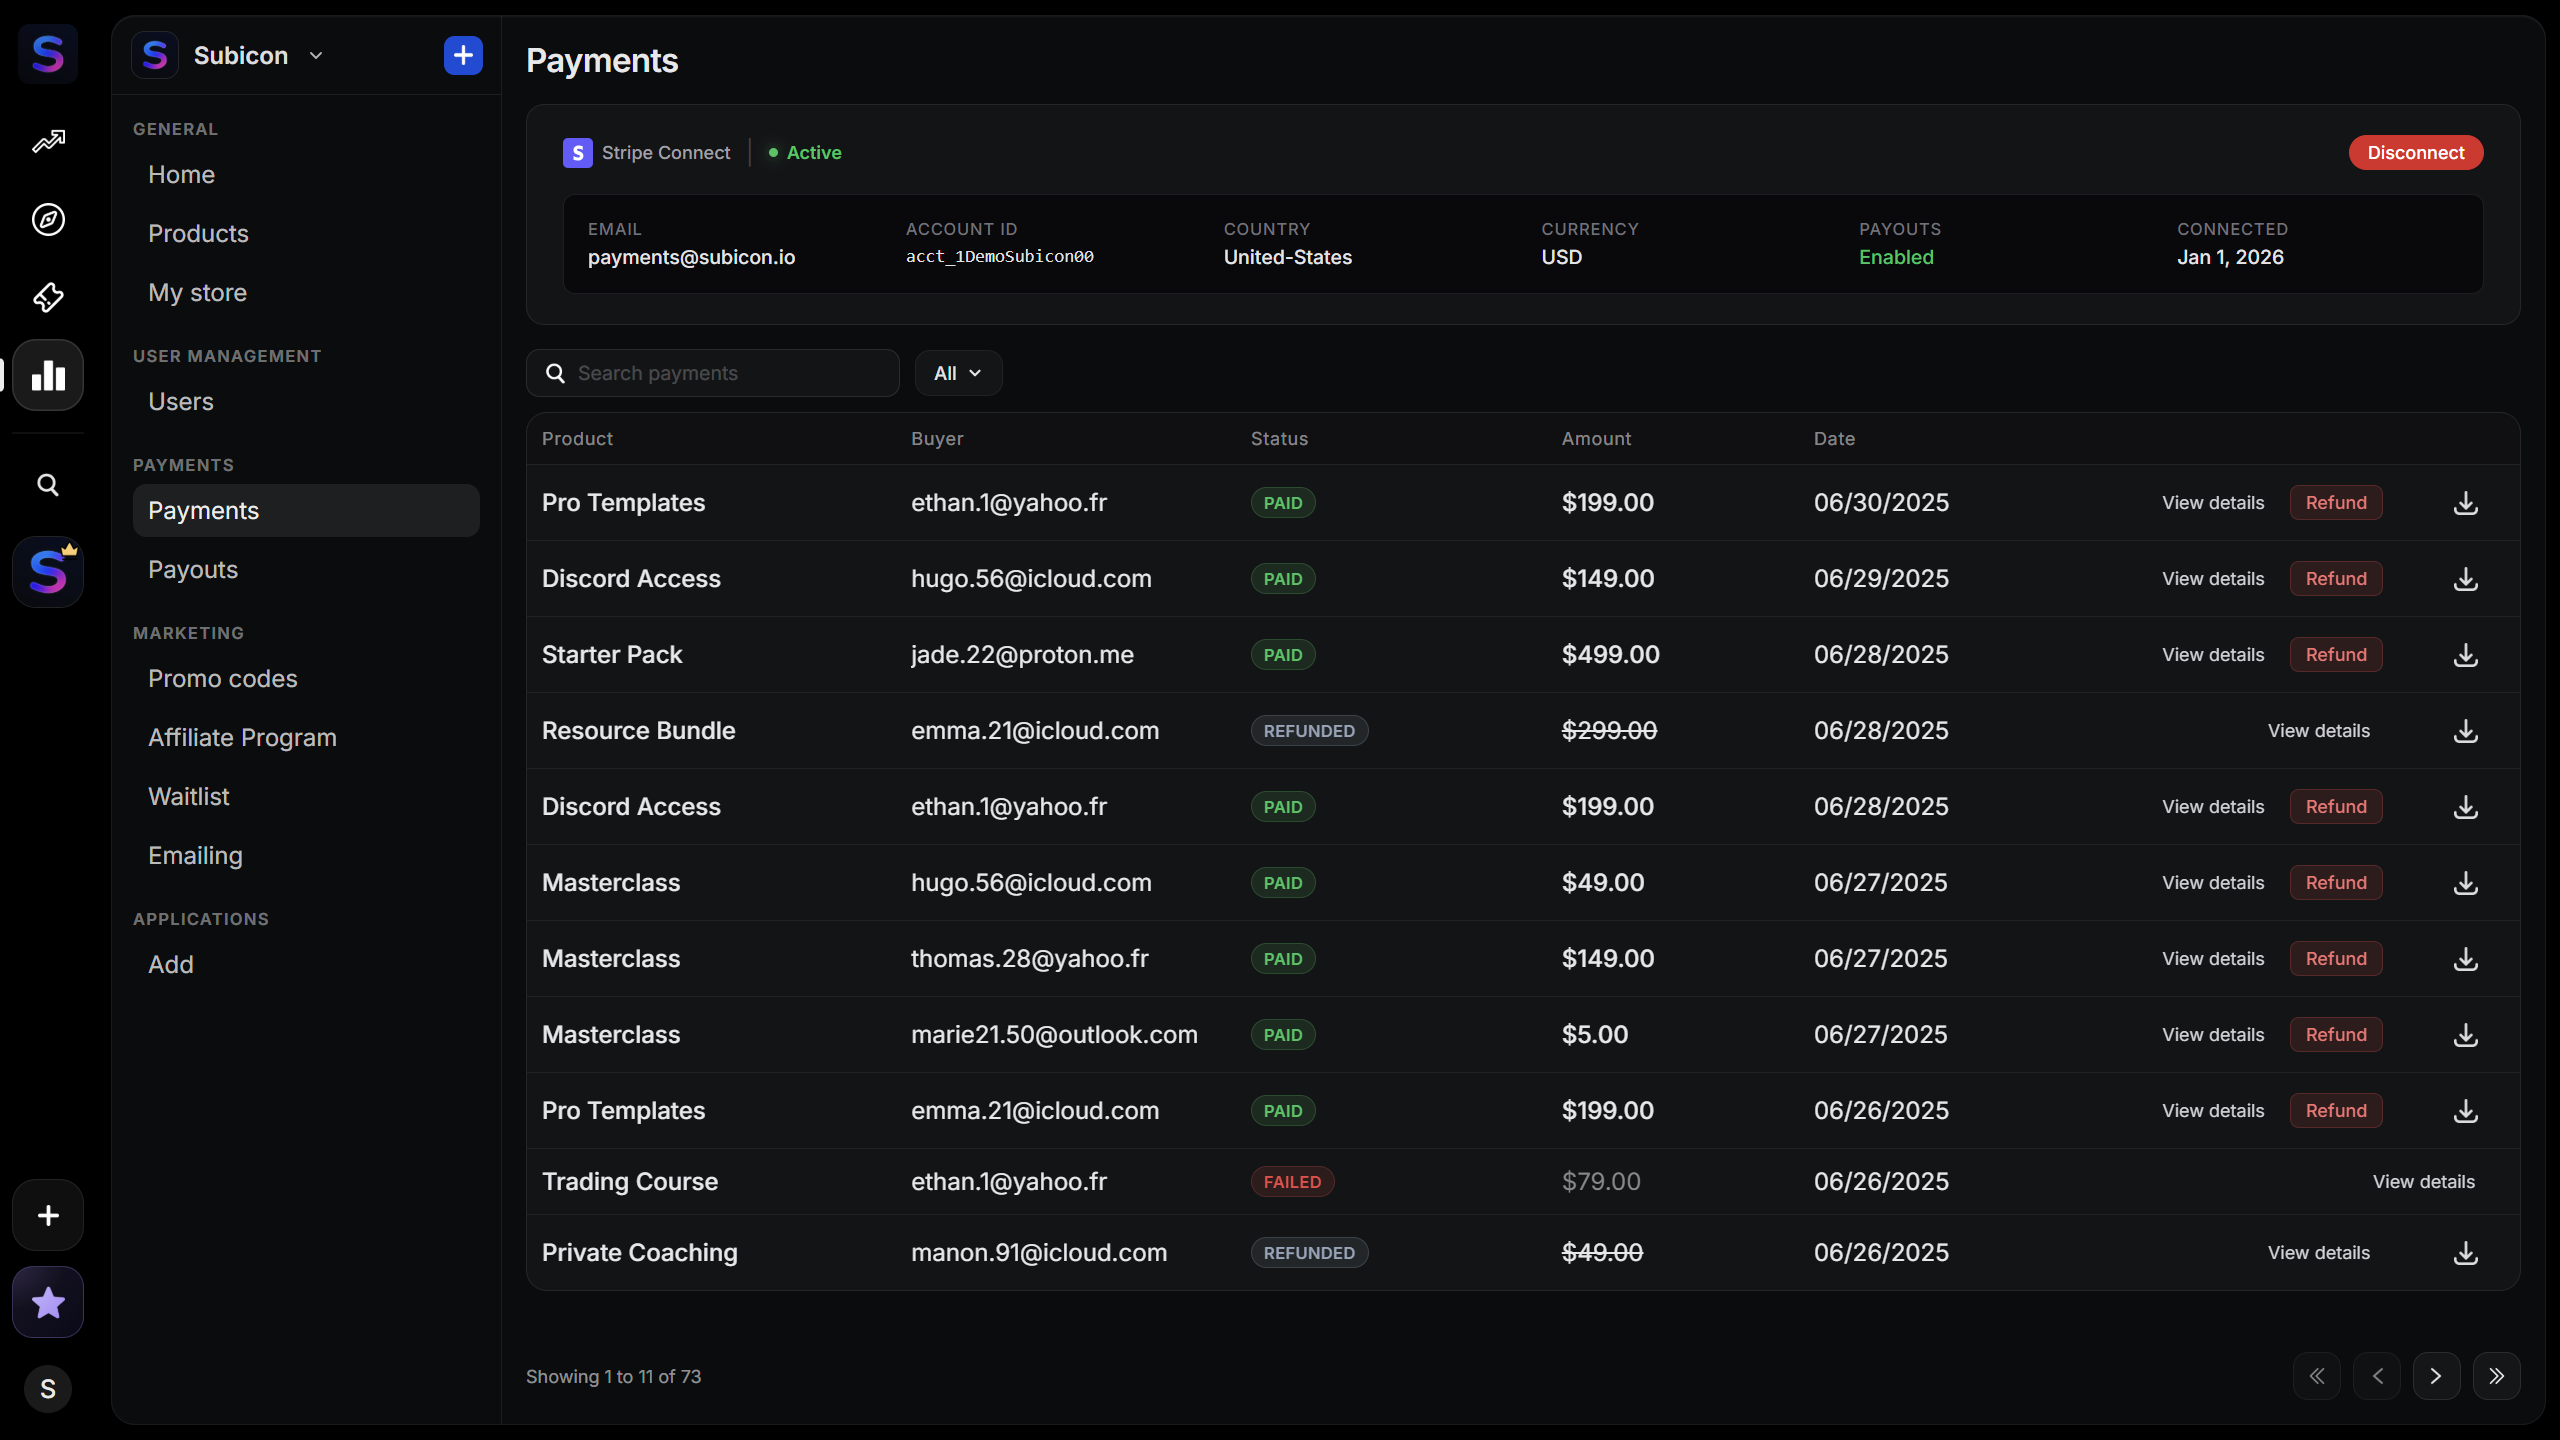Download invoice for the $149.00 Discord Access payment
Screen dimensions: 2560x1440
(x=2466, y=579)
